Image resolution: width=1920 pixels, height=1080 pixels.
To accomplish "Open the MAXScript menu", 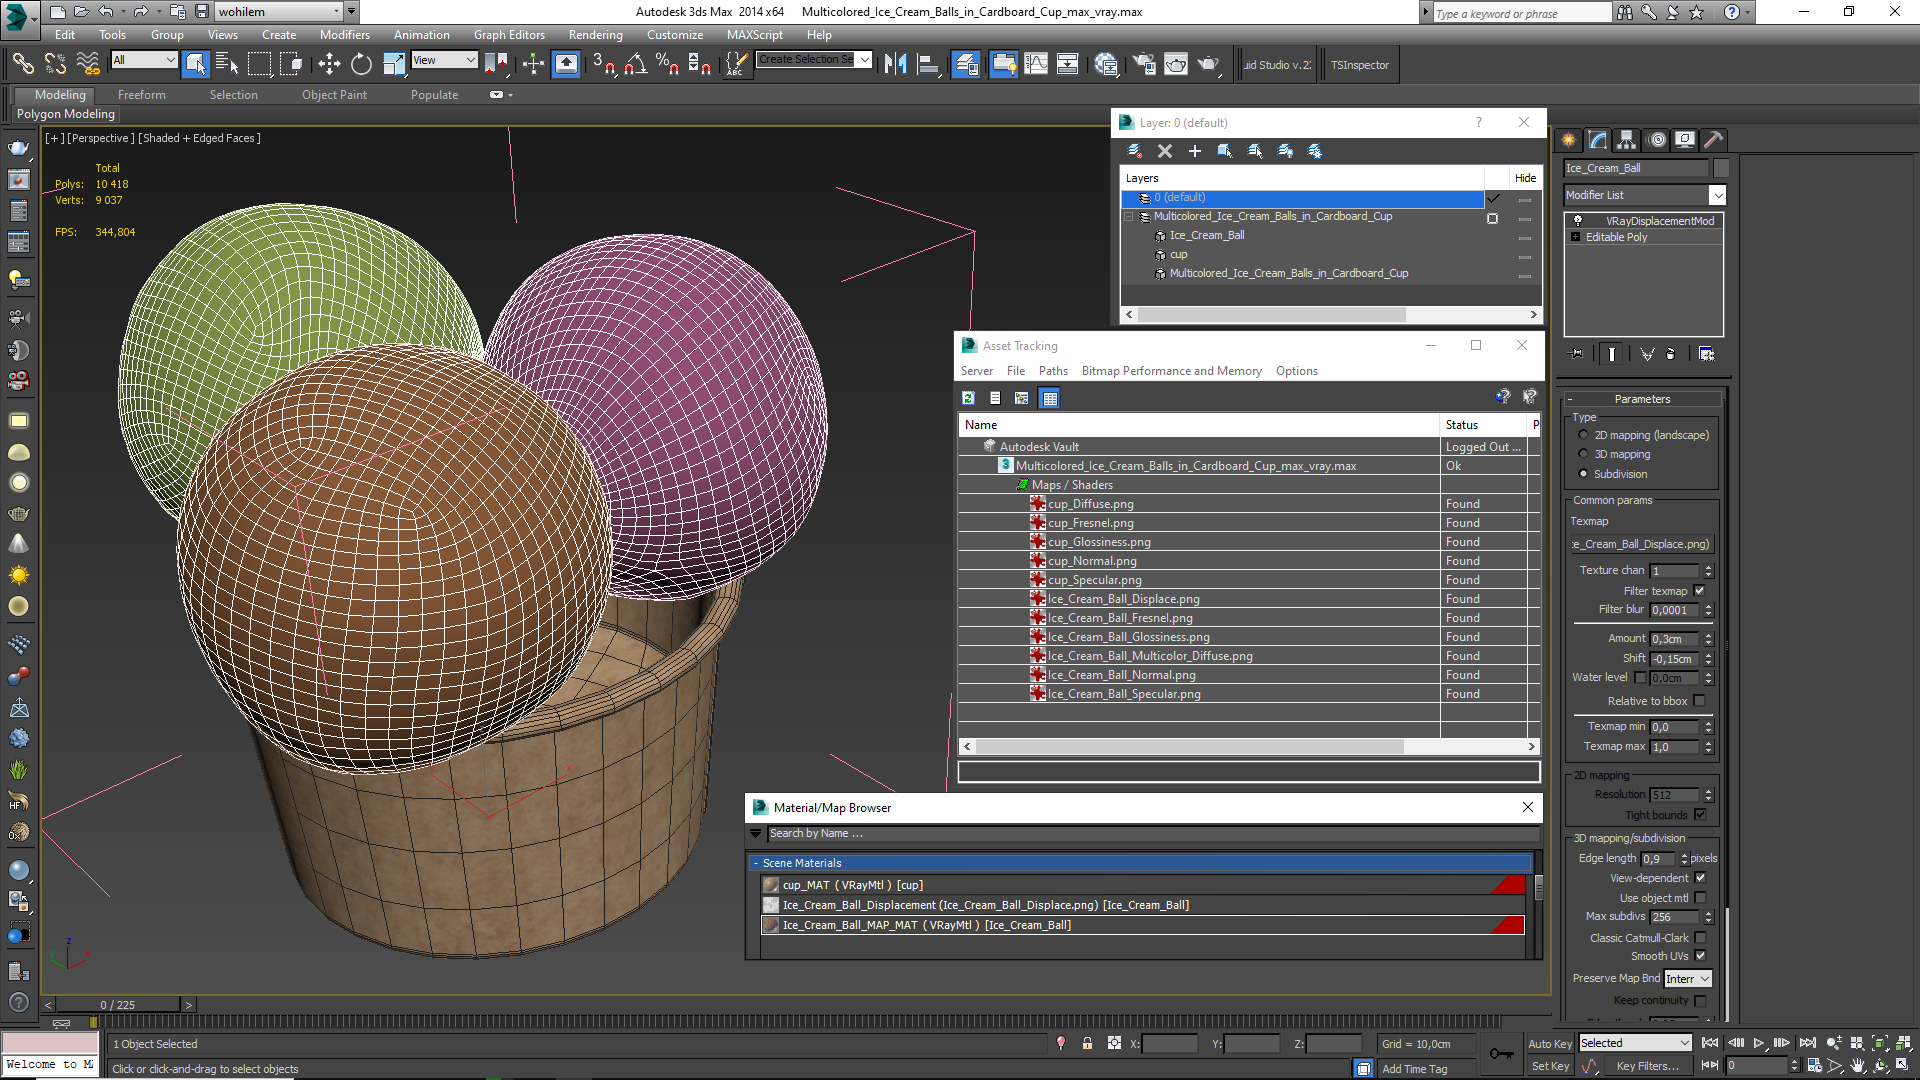I will pos(754,34).
